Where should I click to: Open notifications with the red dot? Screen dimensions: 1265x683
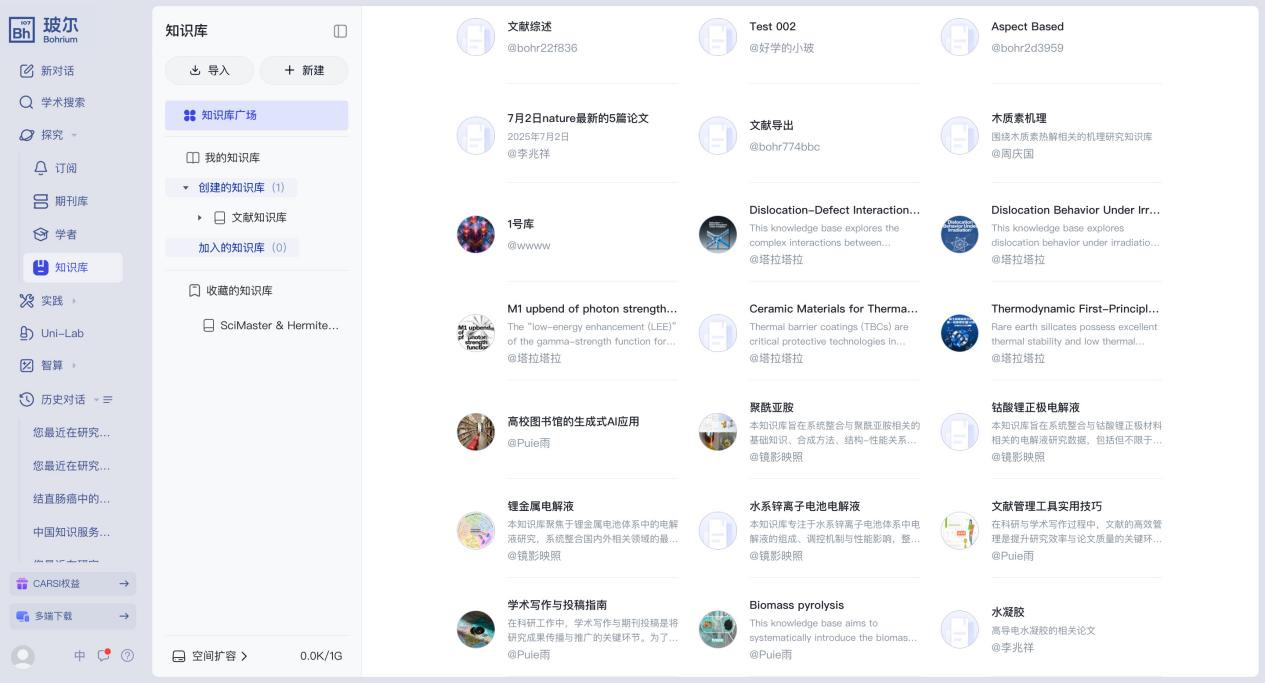[x=103, y=656]
